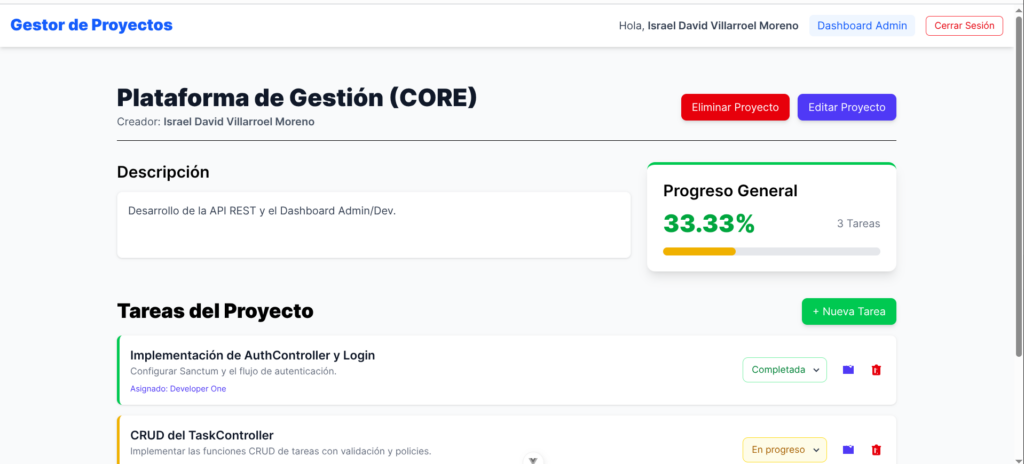The height and width of the screenshot is (464, 1024).
Task: Click the red trash icon for the AuthController task
Action: [x=876, y=370]
